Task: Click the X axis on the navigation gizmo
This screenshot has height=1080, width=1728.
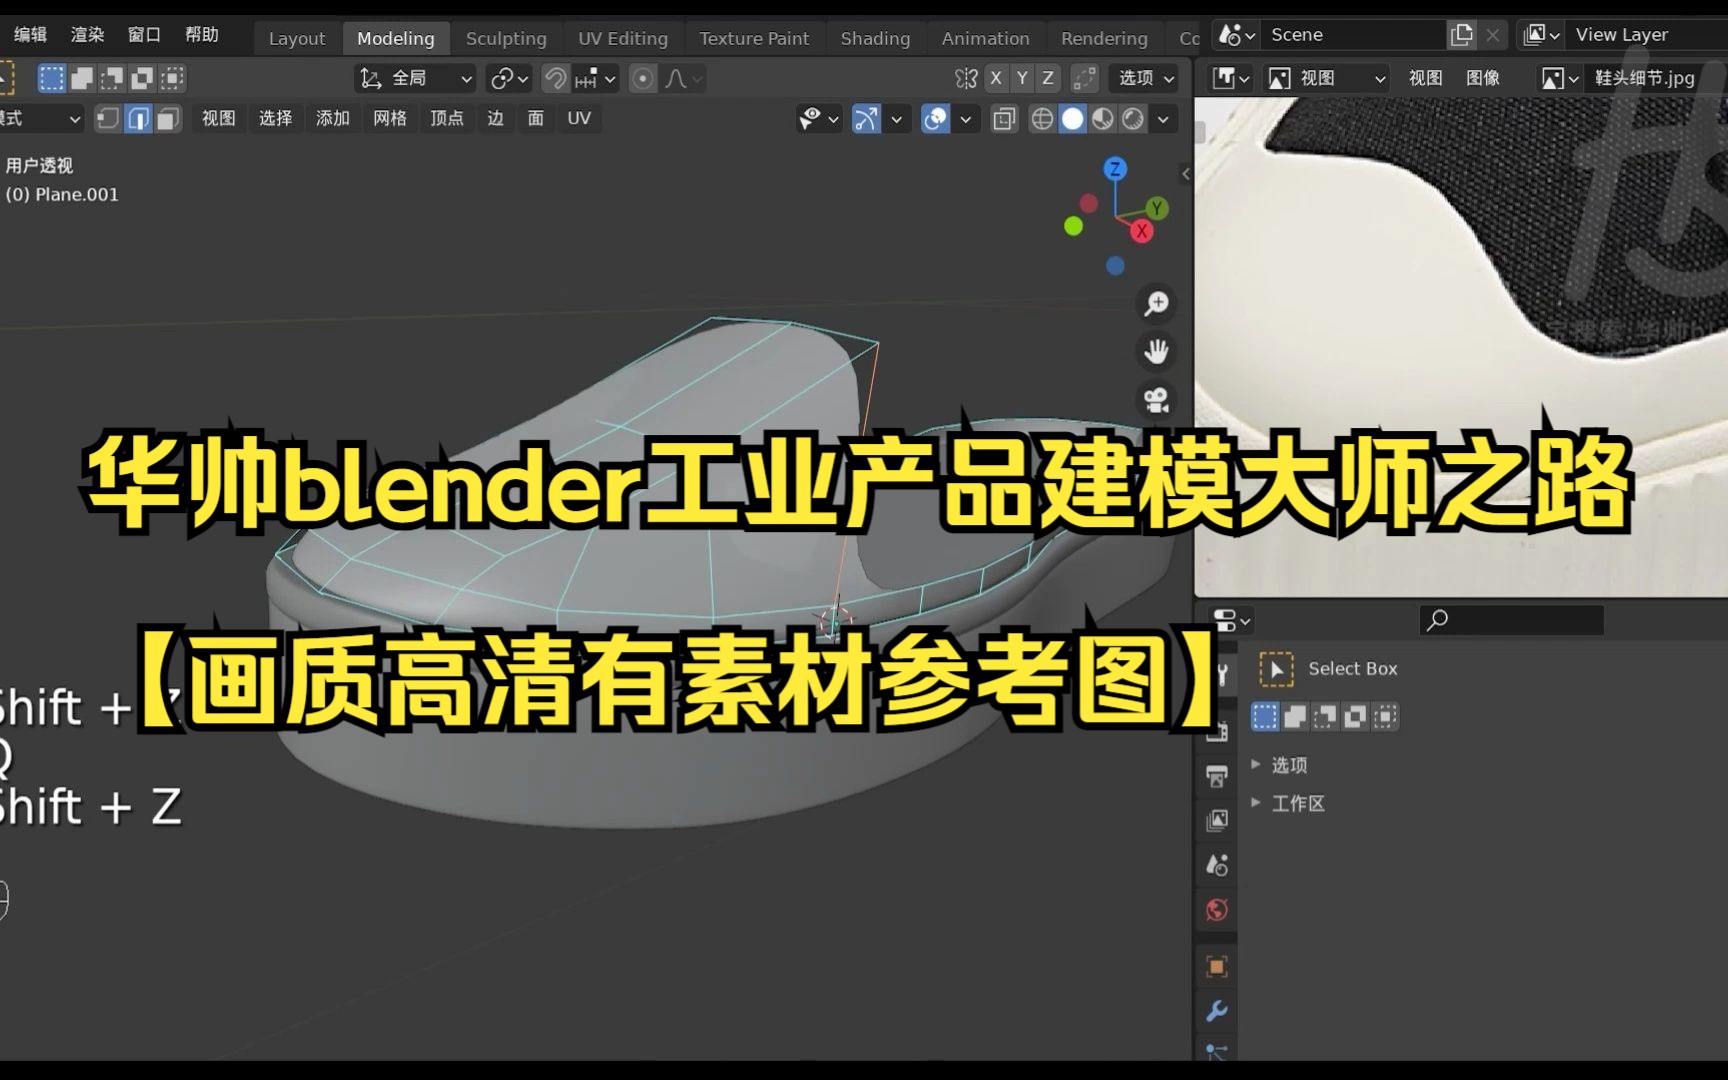Action: [x=1142, y=231]
